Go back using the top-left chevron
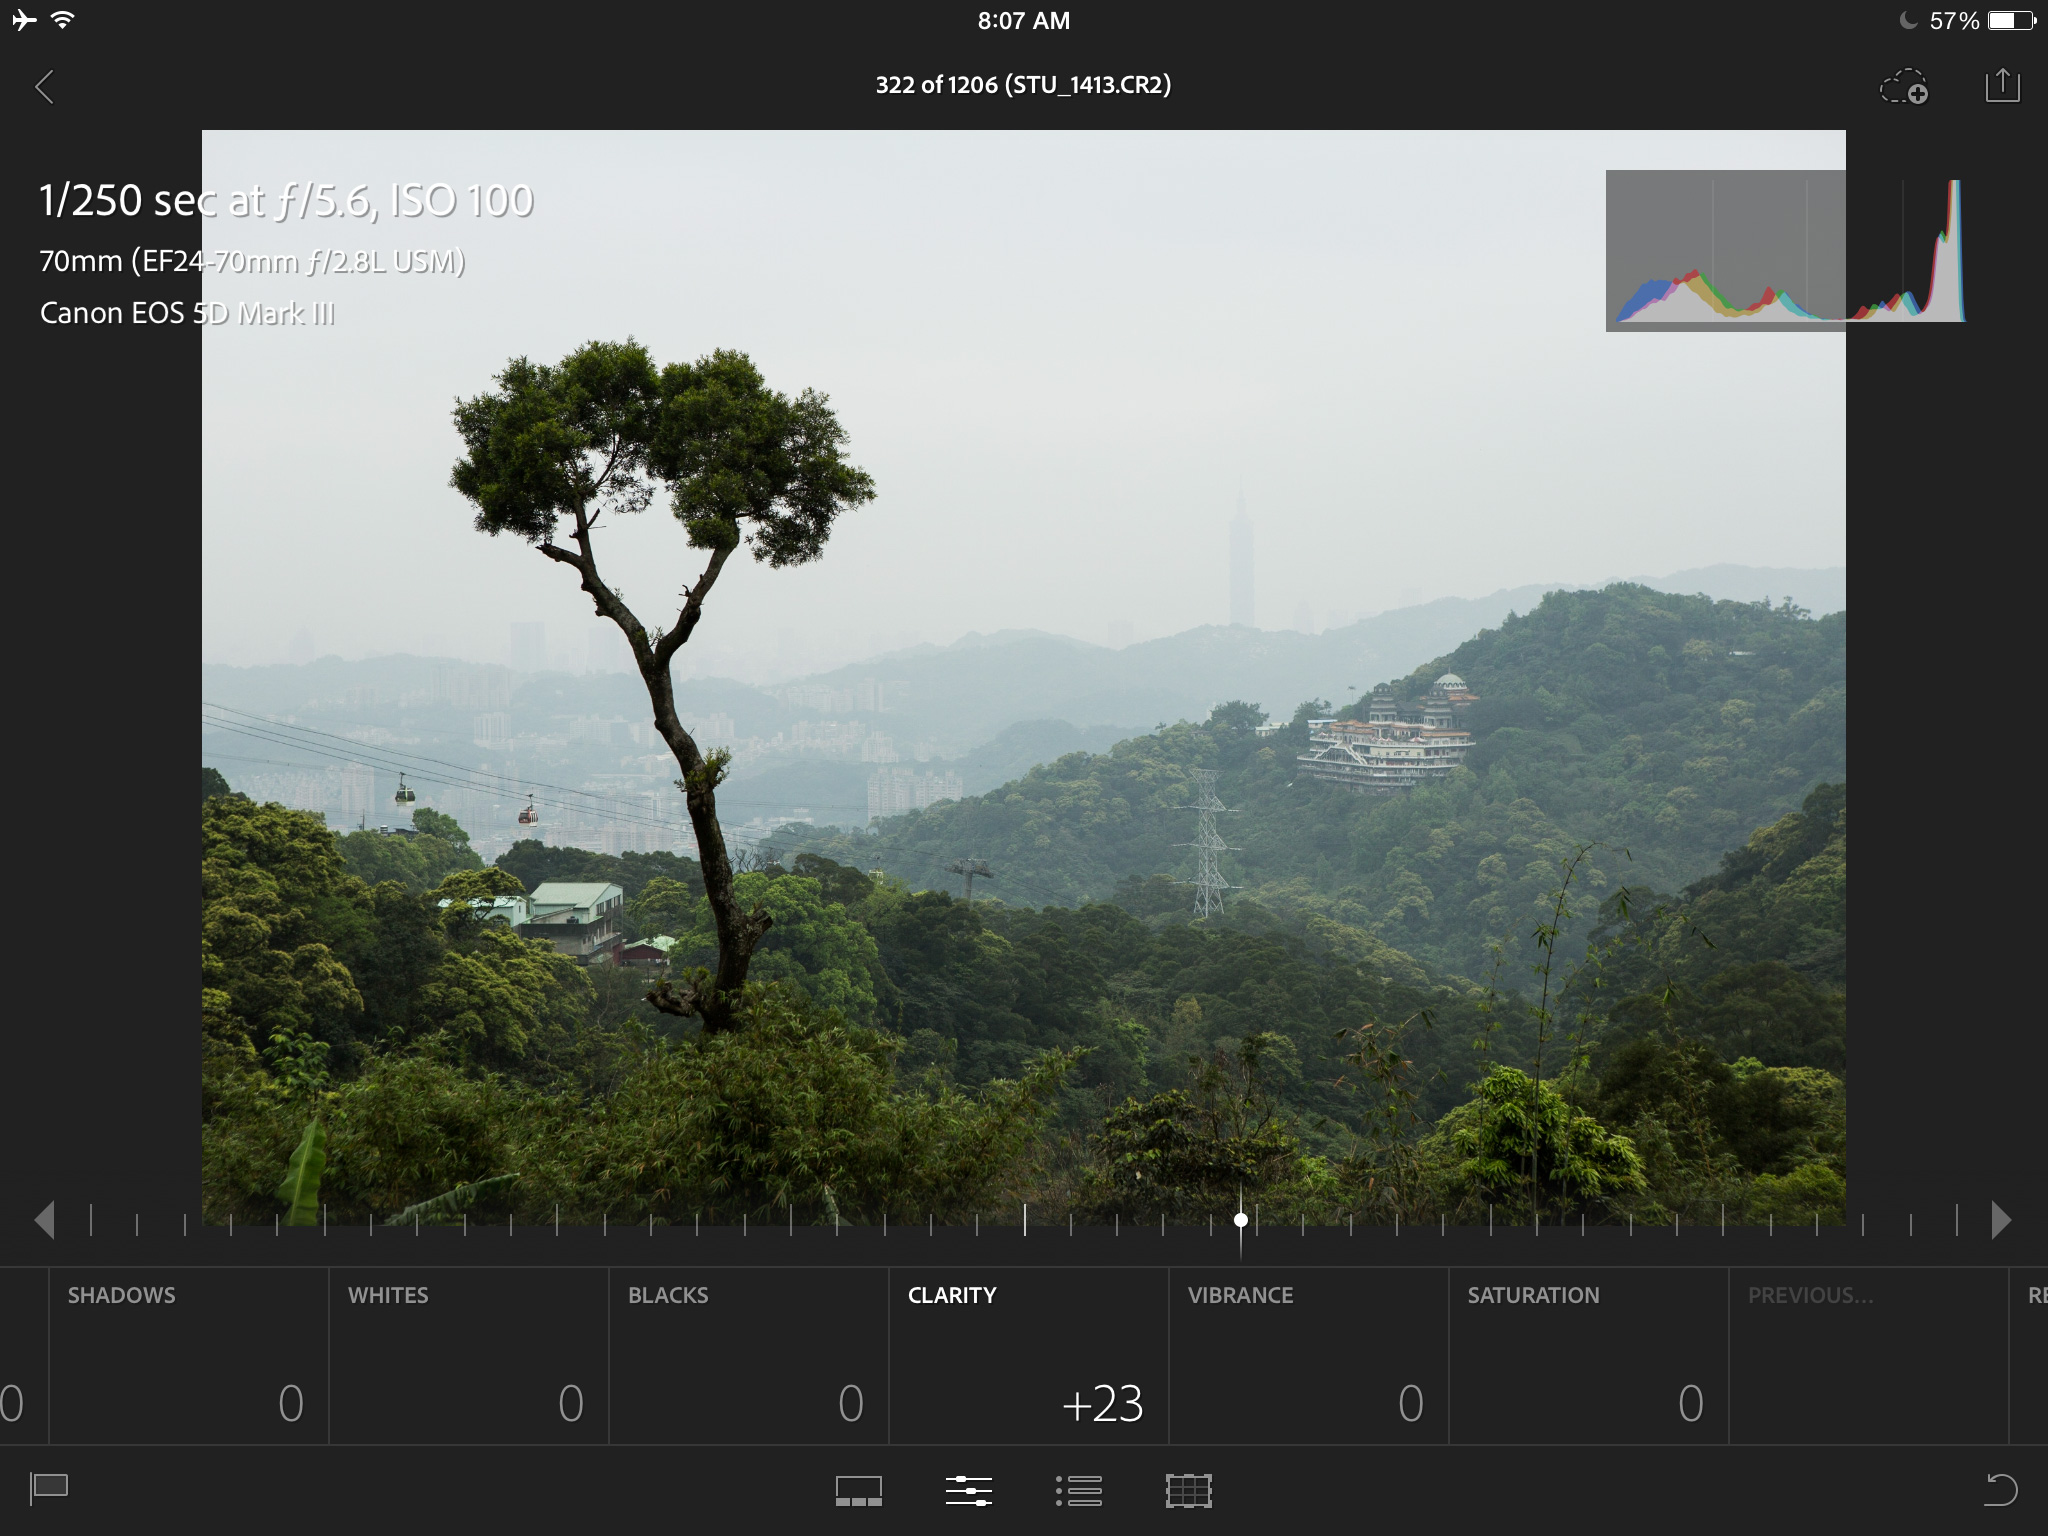This screenshot has height=1536, width=2048. 44,86
